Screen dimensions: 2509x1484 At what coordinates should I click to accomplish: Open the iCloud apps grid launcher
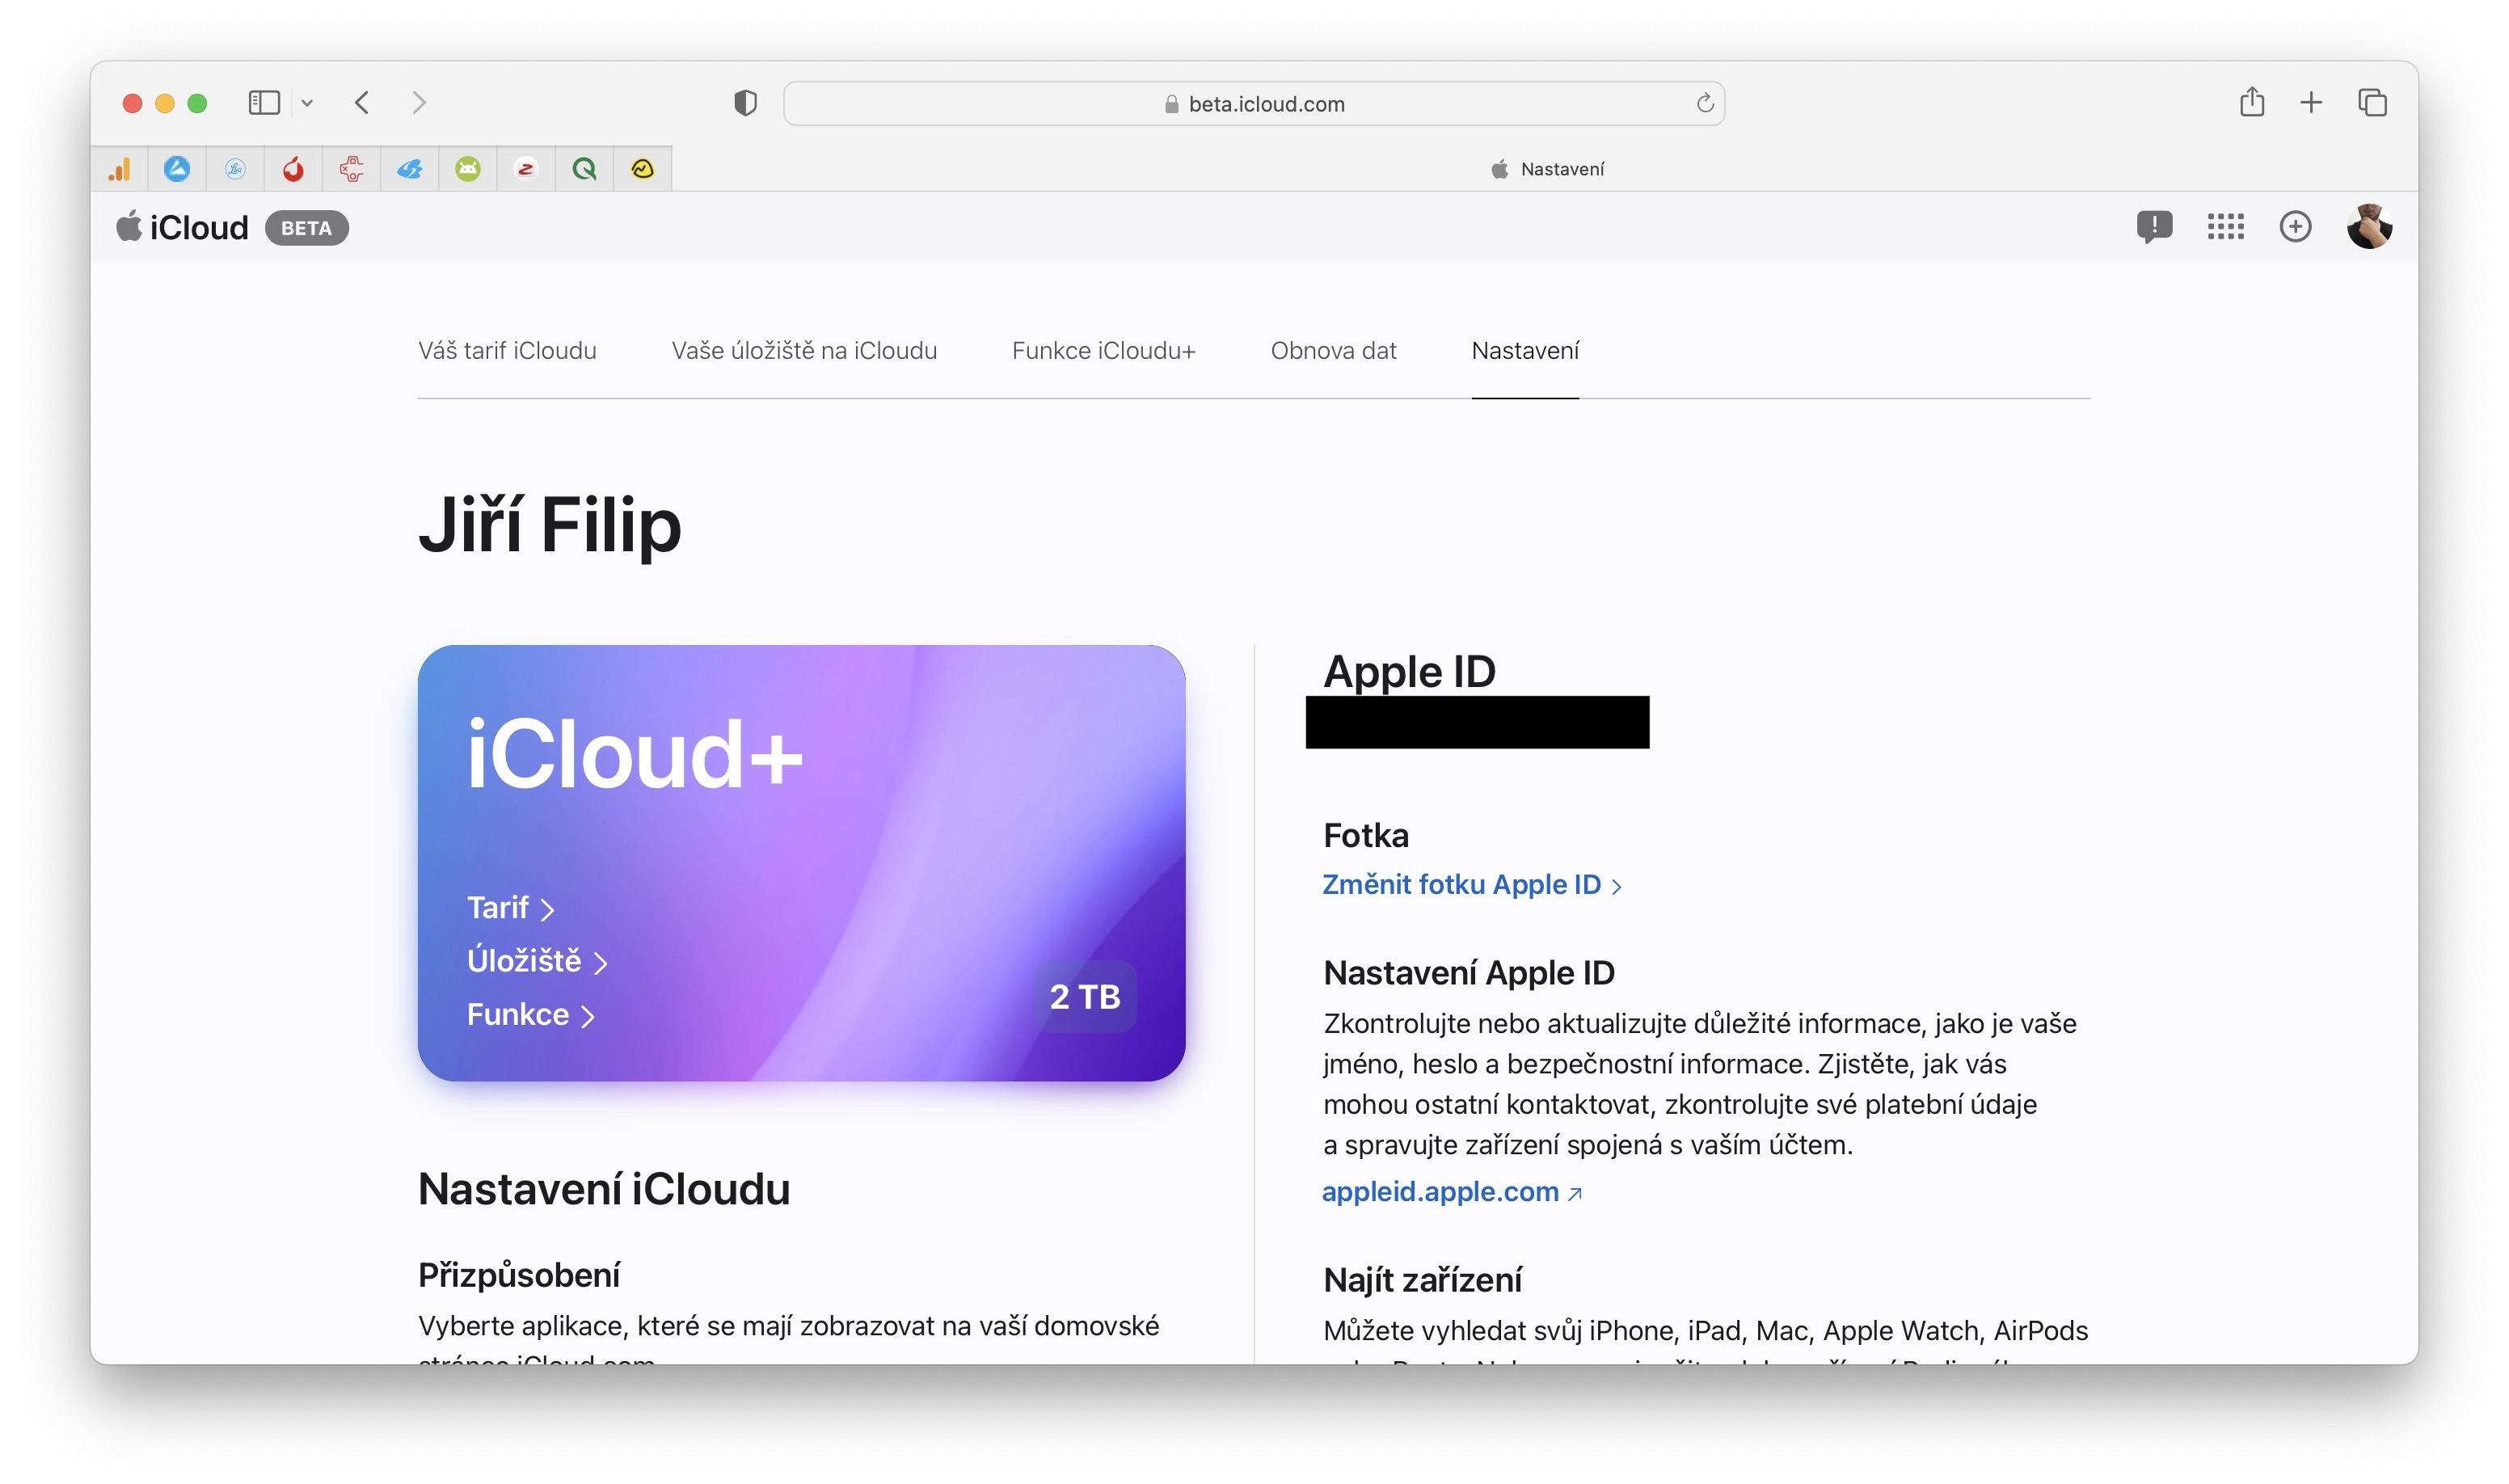(x=2225, y=227)
